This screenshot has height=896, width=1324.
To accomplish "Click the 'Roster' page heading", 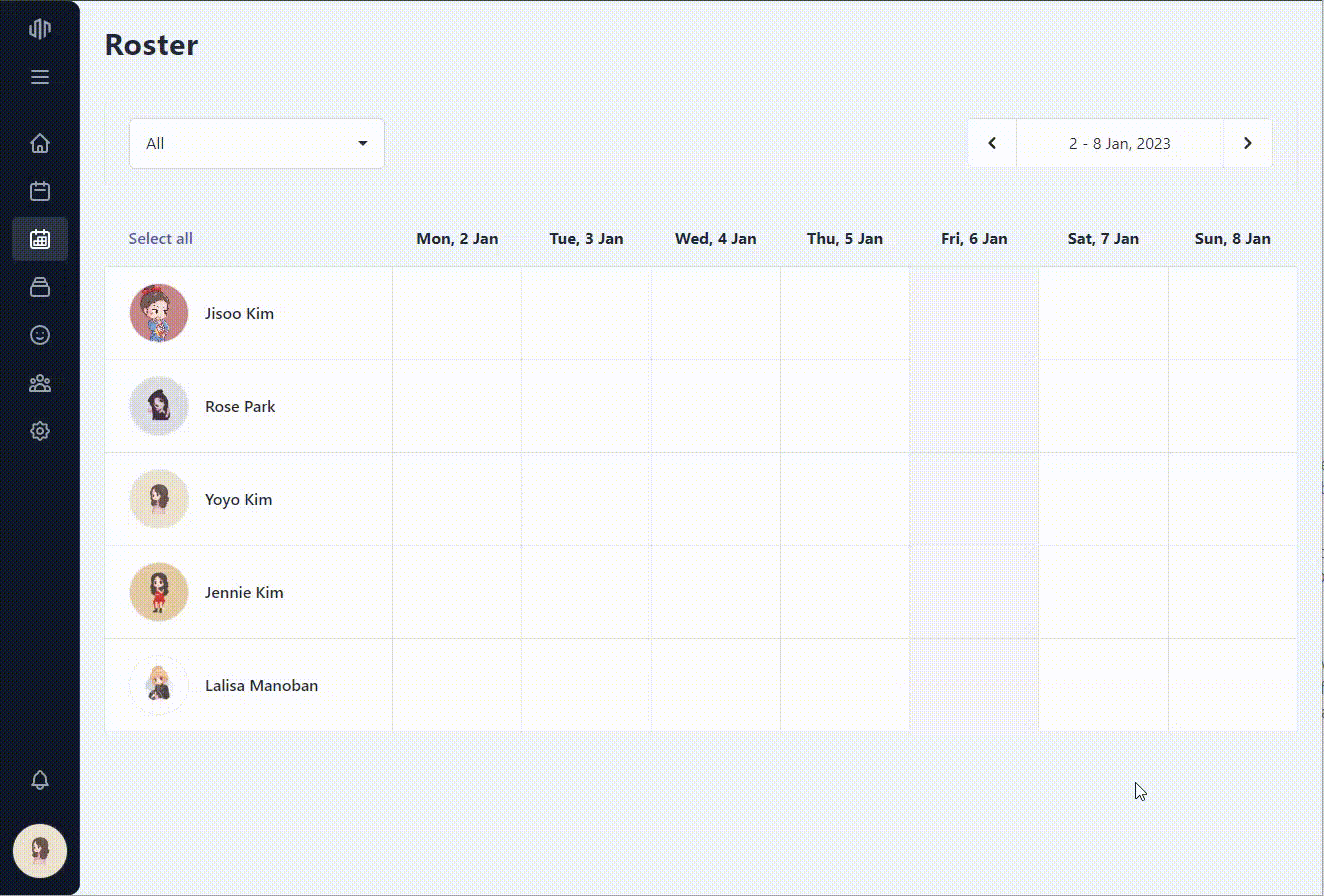I will pyautogui.click(x=151, y=45).
